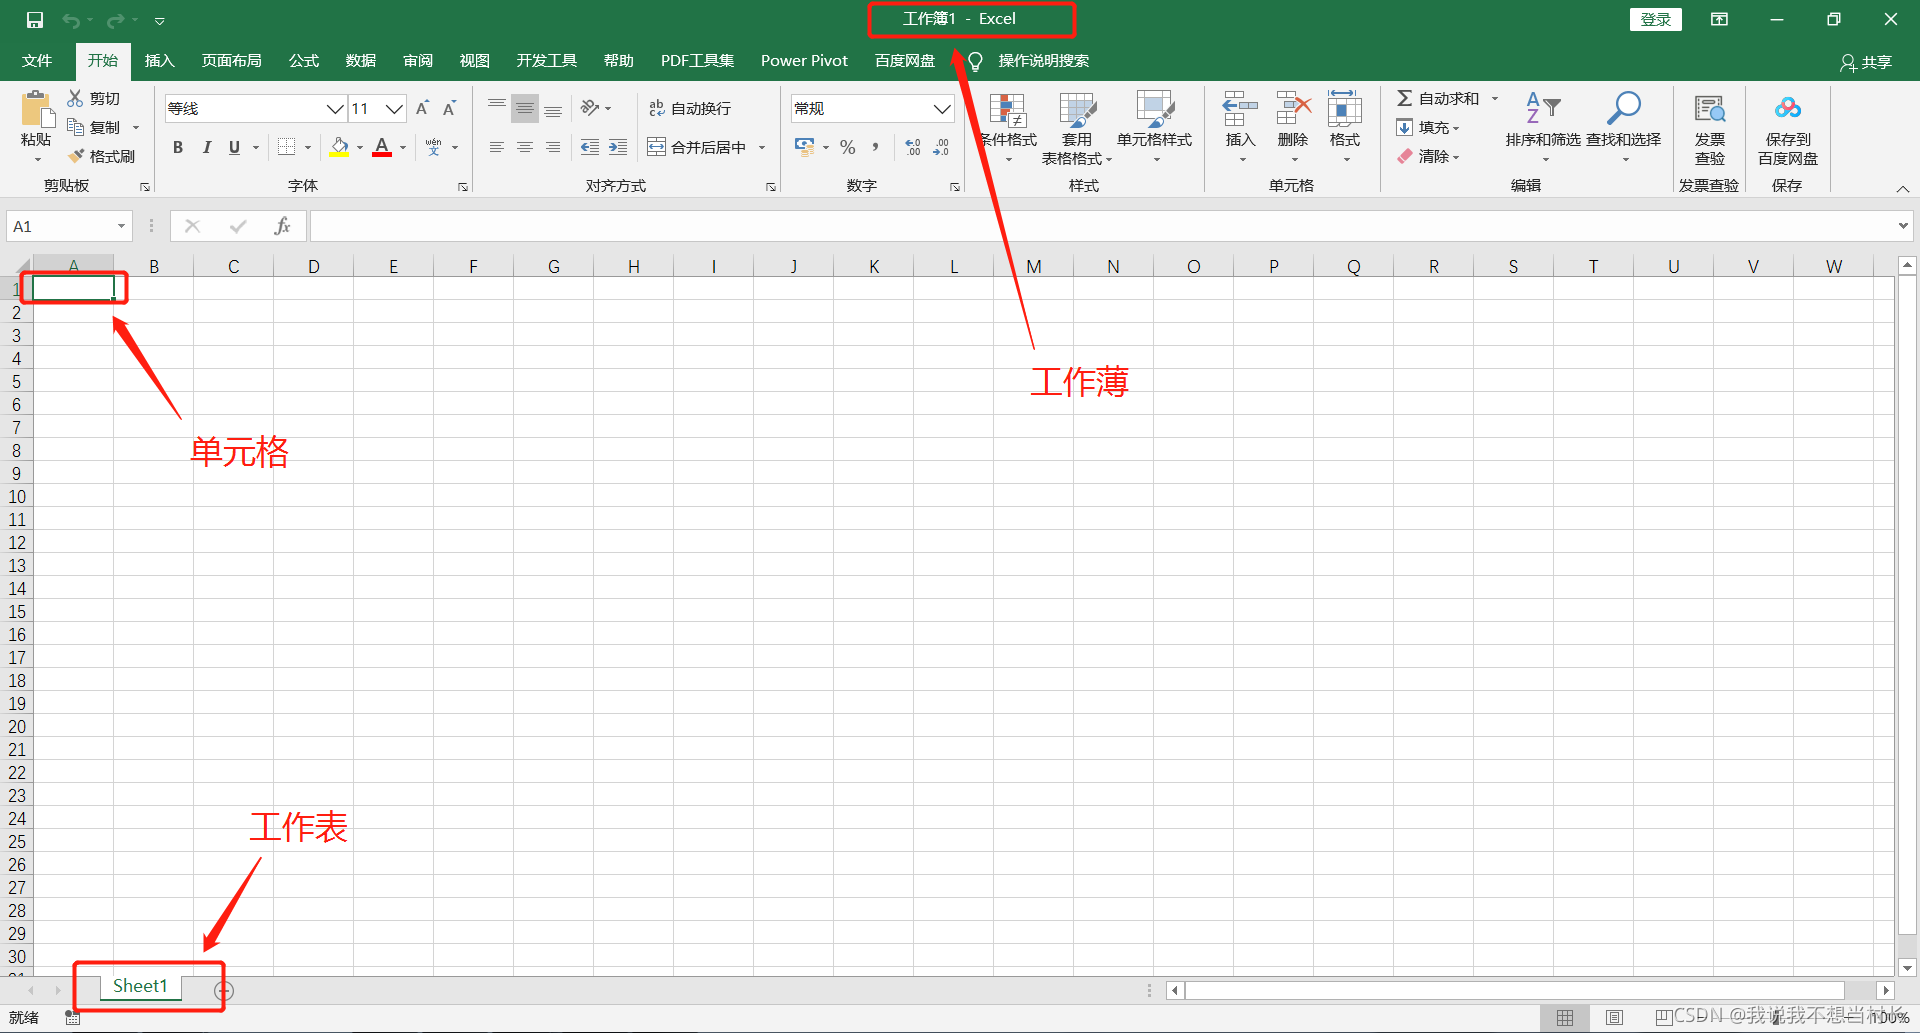Viewport: 1920px width, 1033px height.
Task: Select the Sheet1 worksheet tab
Action: click(x=140, y=986)
